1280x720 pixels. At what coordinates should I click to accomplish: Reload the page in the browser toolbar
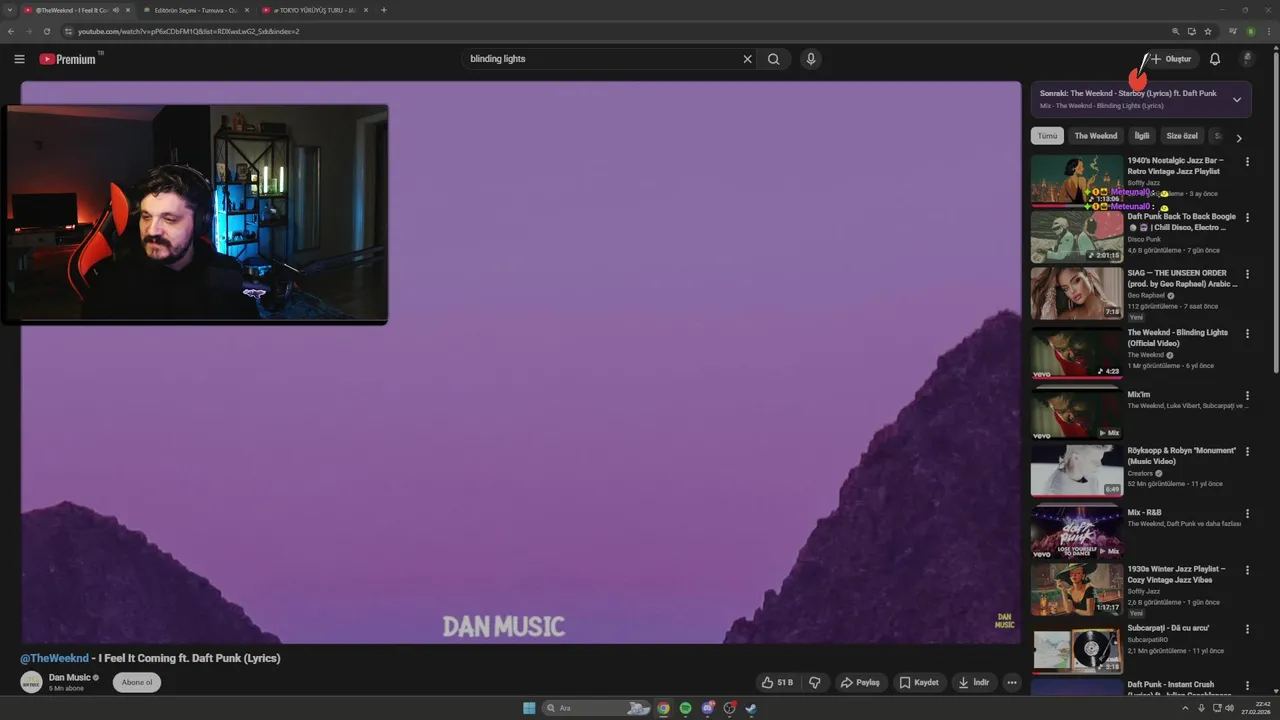47,31
